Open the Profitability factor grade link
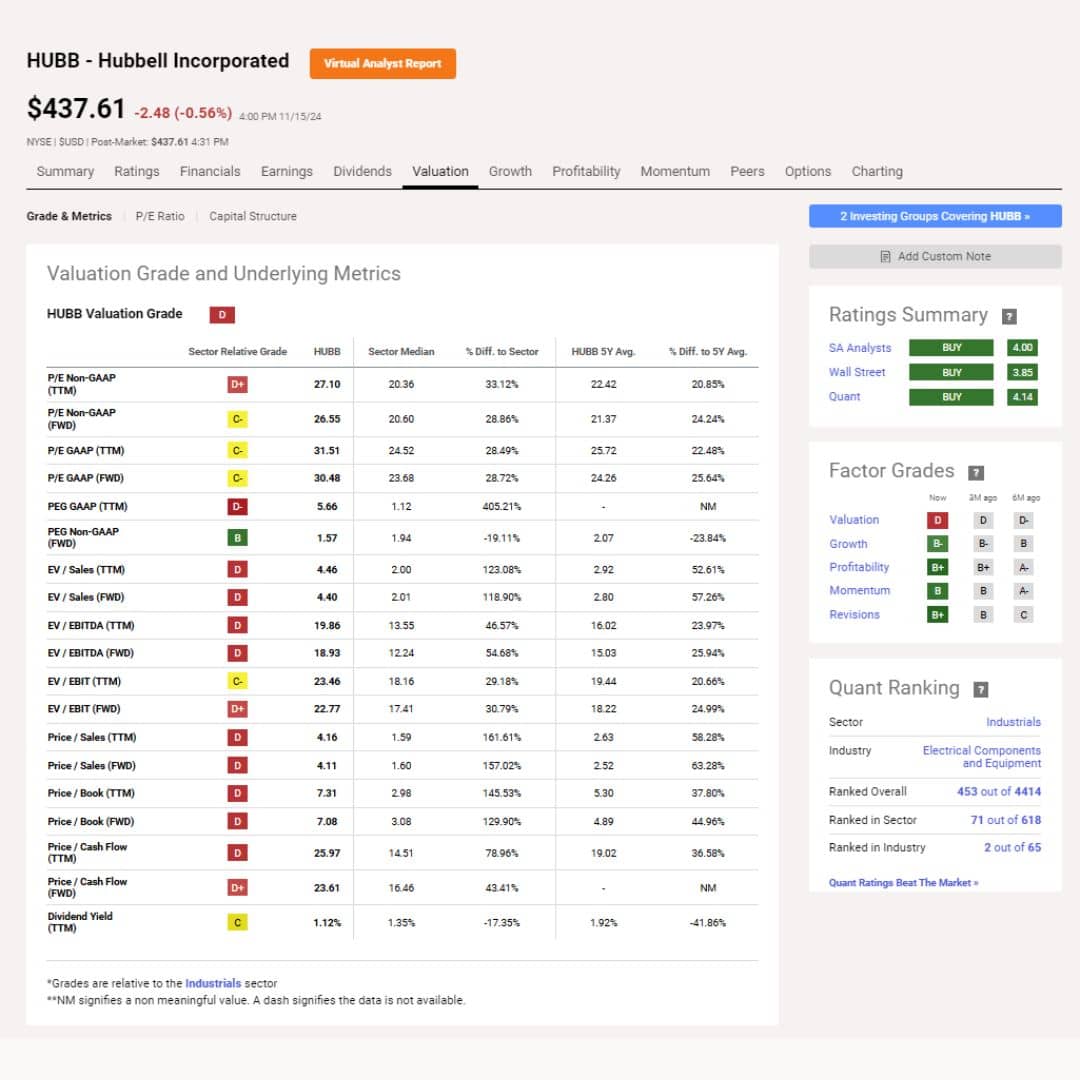1080x1080 pixels. pos(859,568)
